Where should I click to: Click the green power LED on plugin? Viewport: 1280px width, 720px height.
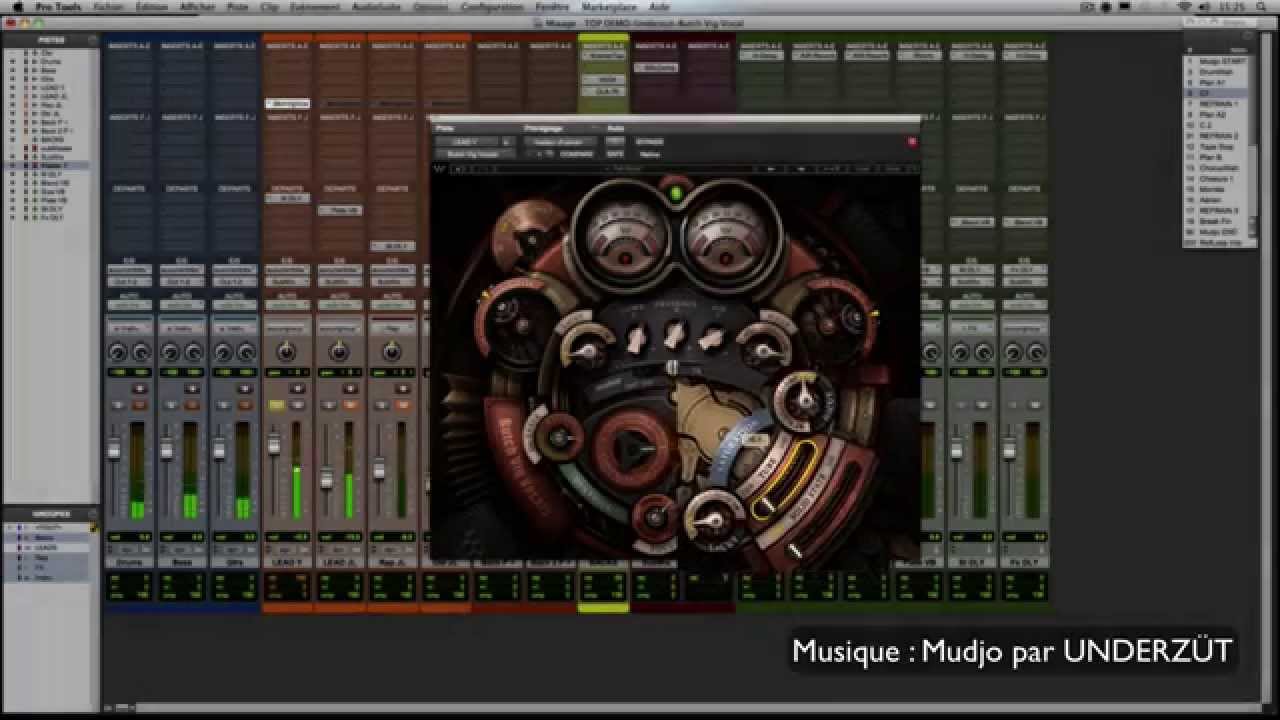676,194
